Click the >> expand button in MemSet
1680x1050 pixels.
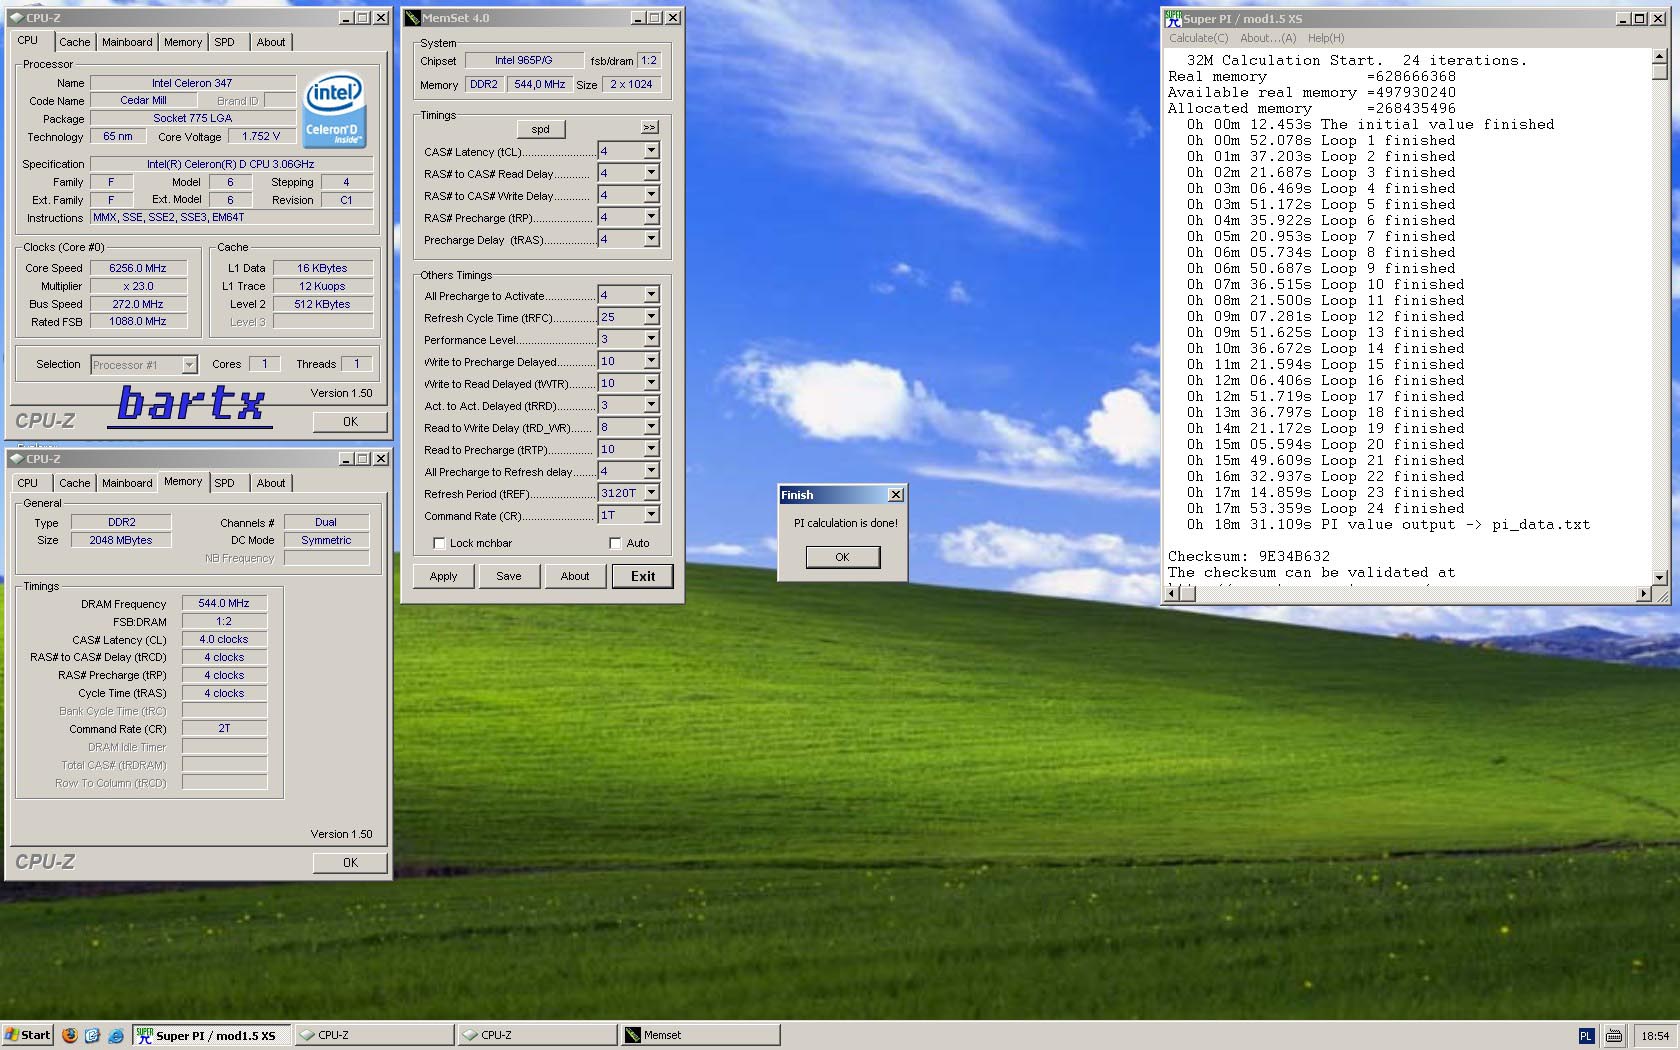[650, 127]
